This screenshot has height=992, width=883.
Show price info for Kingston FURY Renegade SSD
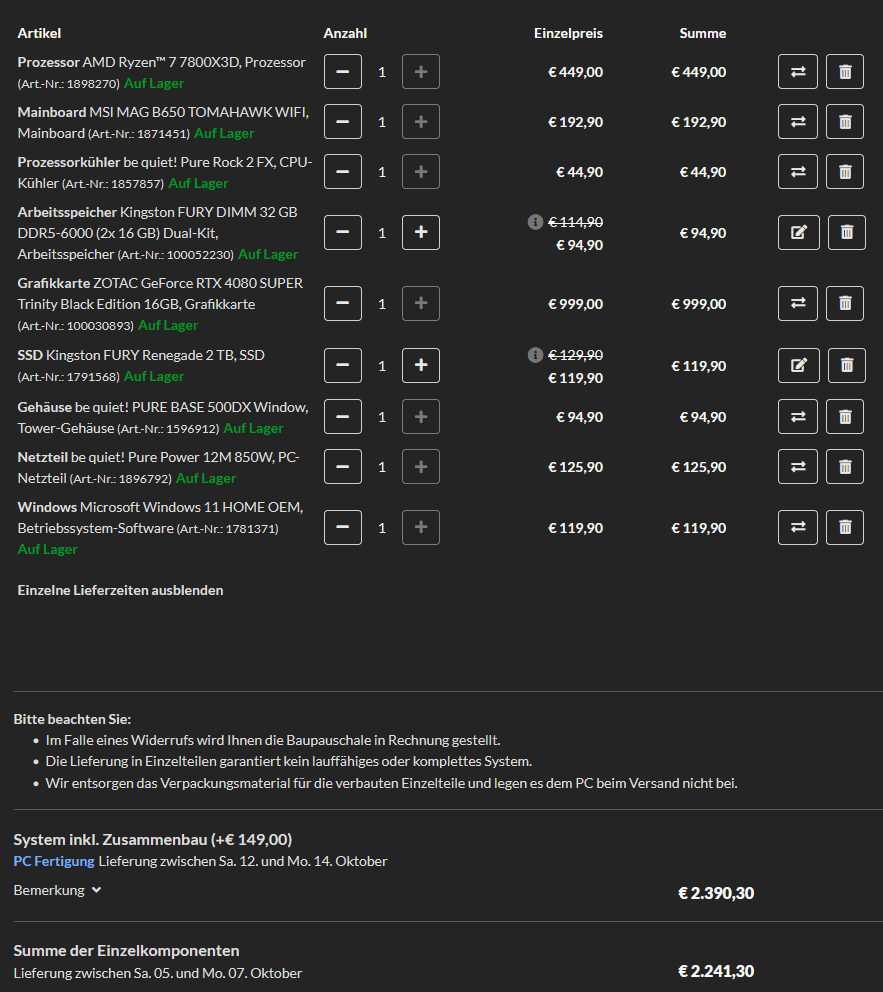tap(535, 355)
